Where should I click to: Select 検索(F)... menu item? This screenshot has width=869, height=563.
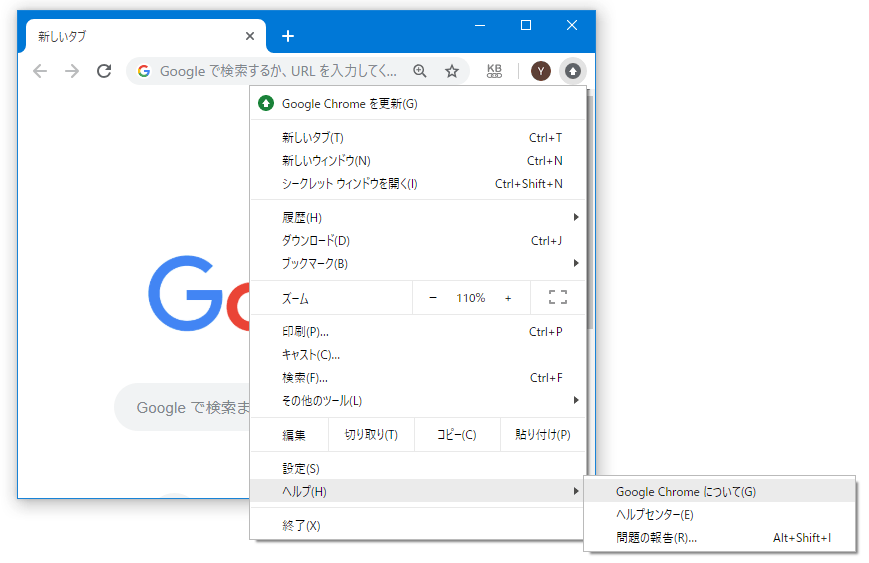[x=418, y=377]
